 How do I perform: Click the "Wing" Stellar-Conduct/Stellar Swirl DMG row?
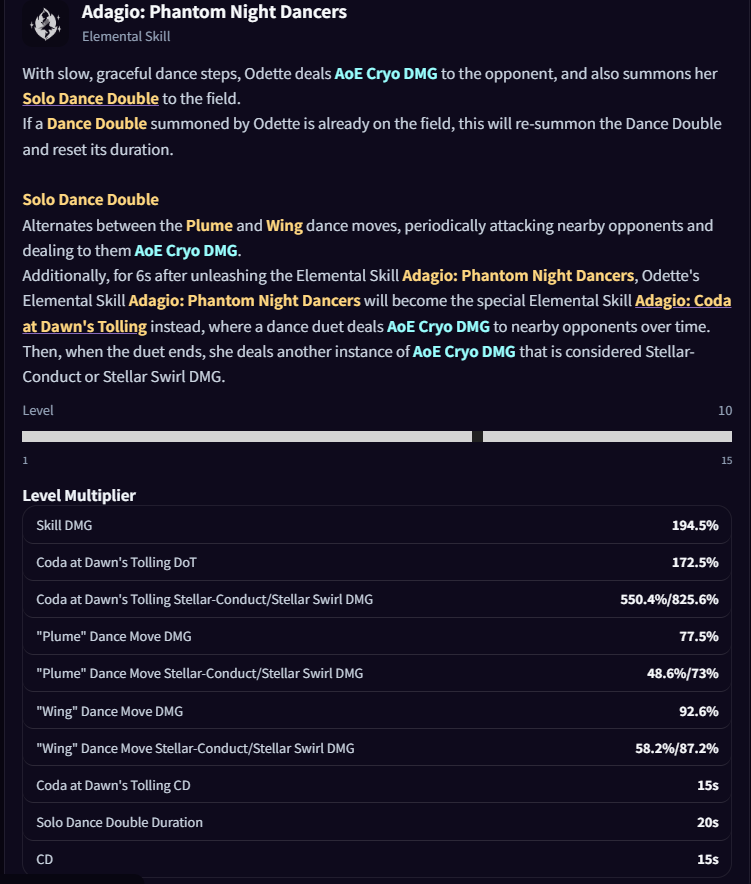coord(377,748)
